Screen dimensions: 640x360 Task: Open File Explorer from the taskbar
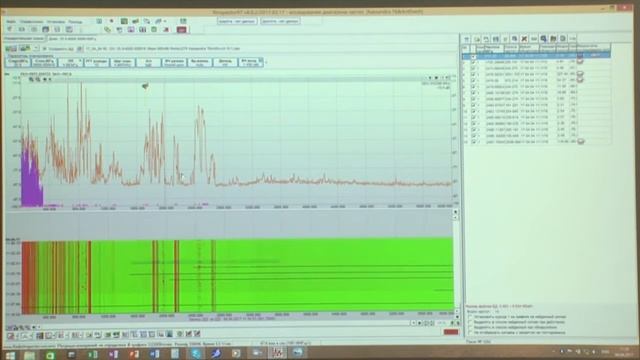(29, 355)
